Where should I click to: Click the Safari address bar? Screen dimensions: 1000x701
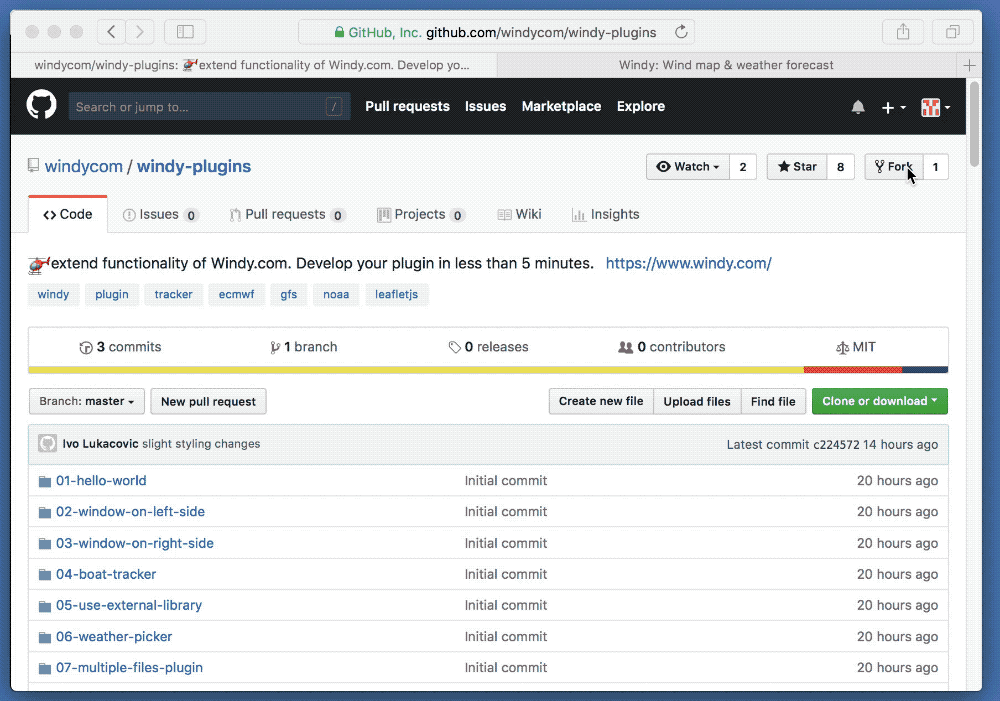click(x=496, y=32)
